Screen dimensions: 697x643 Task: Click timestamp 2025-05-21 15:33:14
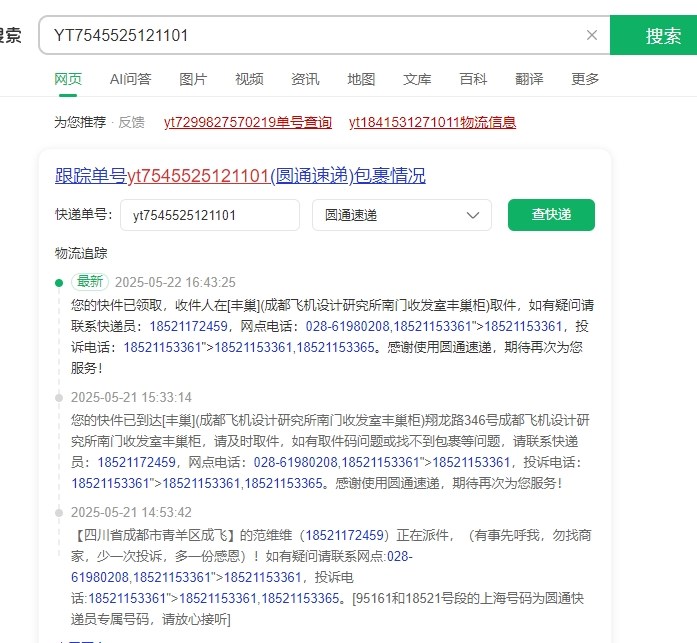click(x=131, y=397)
